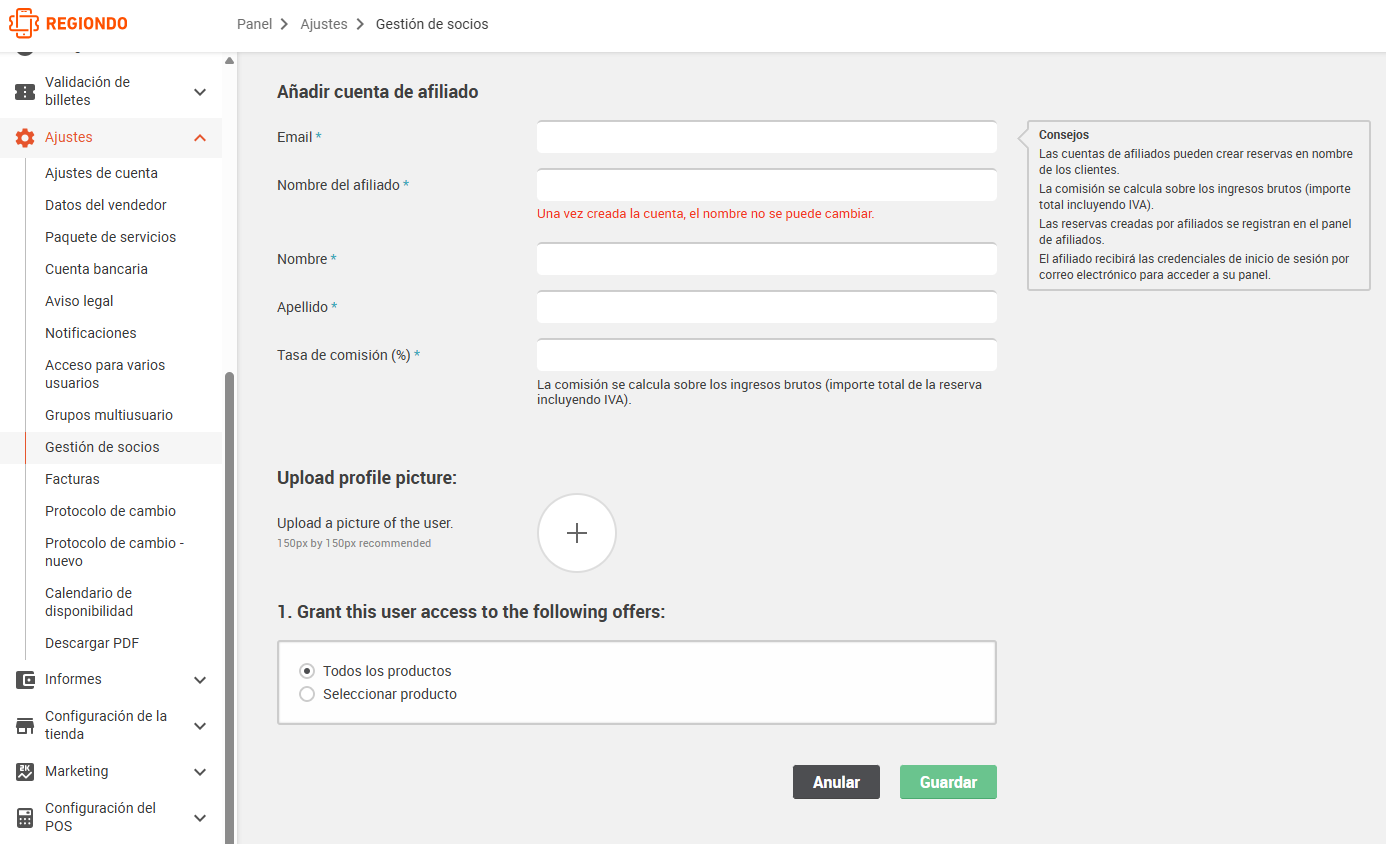Image resolution: width=1386 pixels, height=844 pixels.
Task: Click the Marketing chart icon
Action: click(25, 772)
